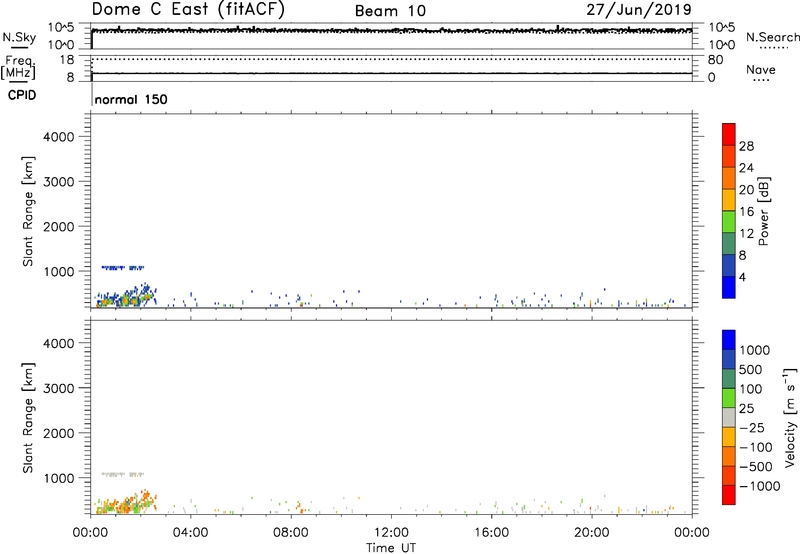
Task: Pick the blue 1000 velocity color segment
Action: (729, 340)
